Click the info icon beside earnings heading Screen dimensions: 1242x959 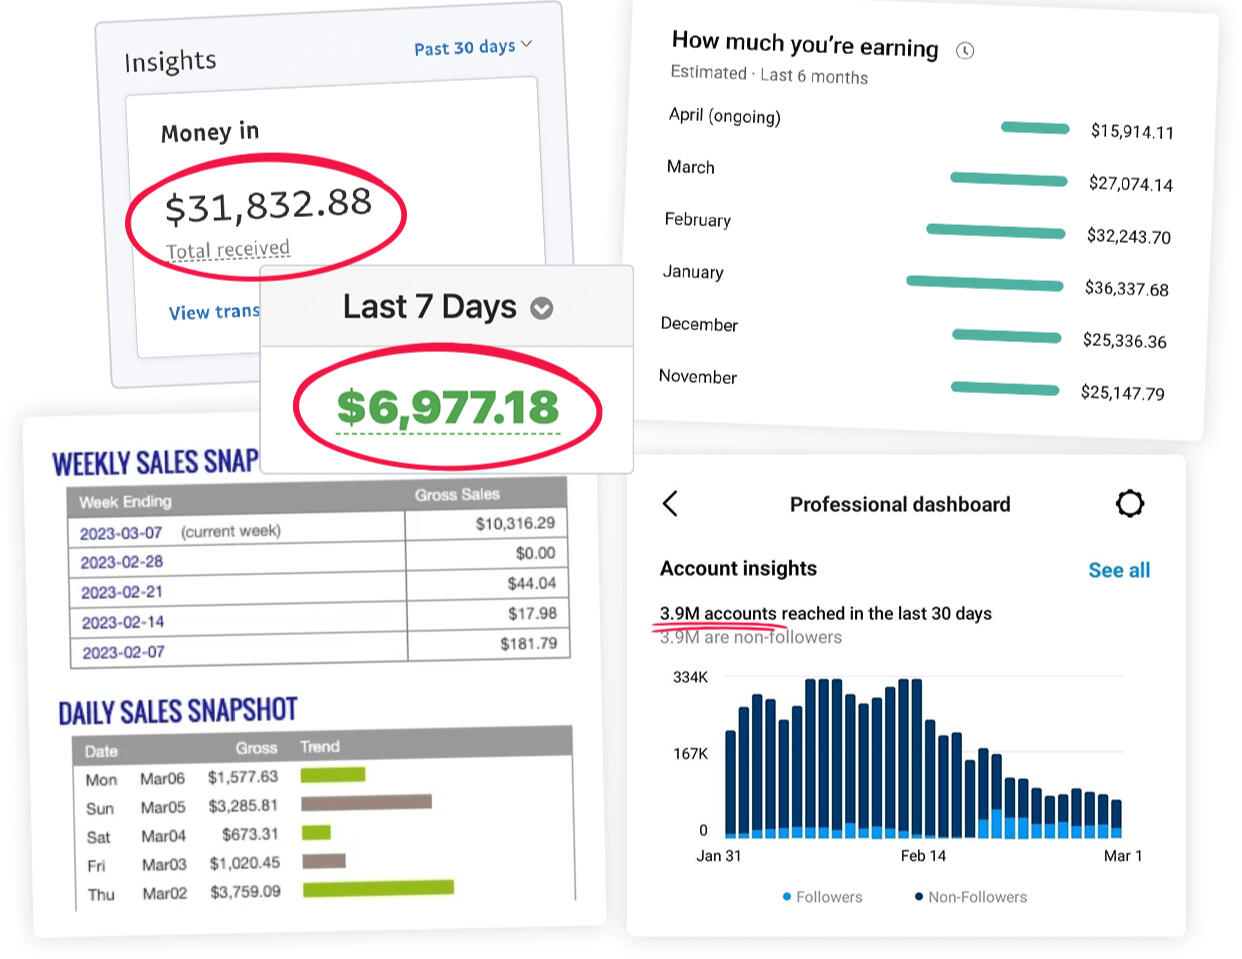point(965,51)
